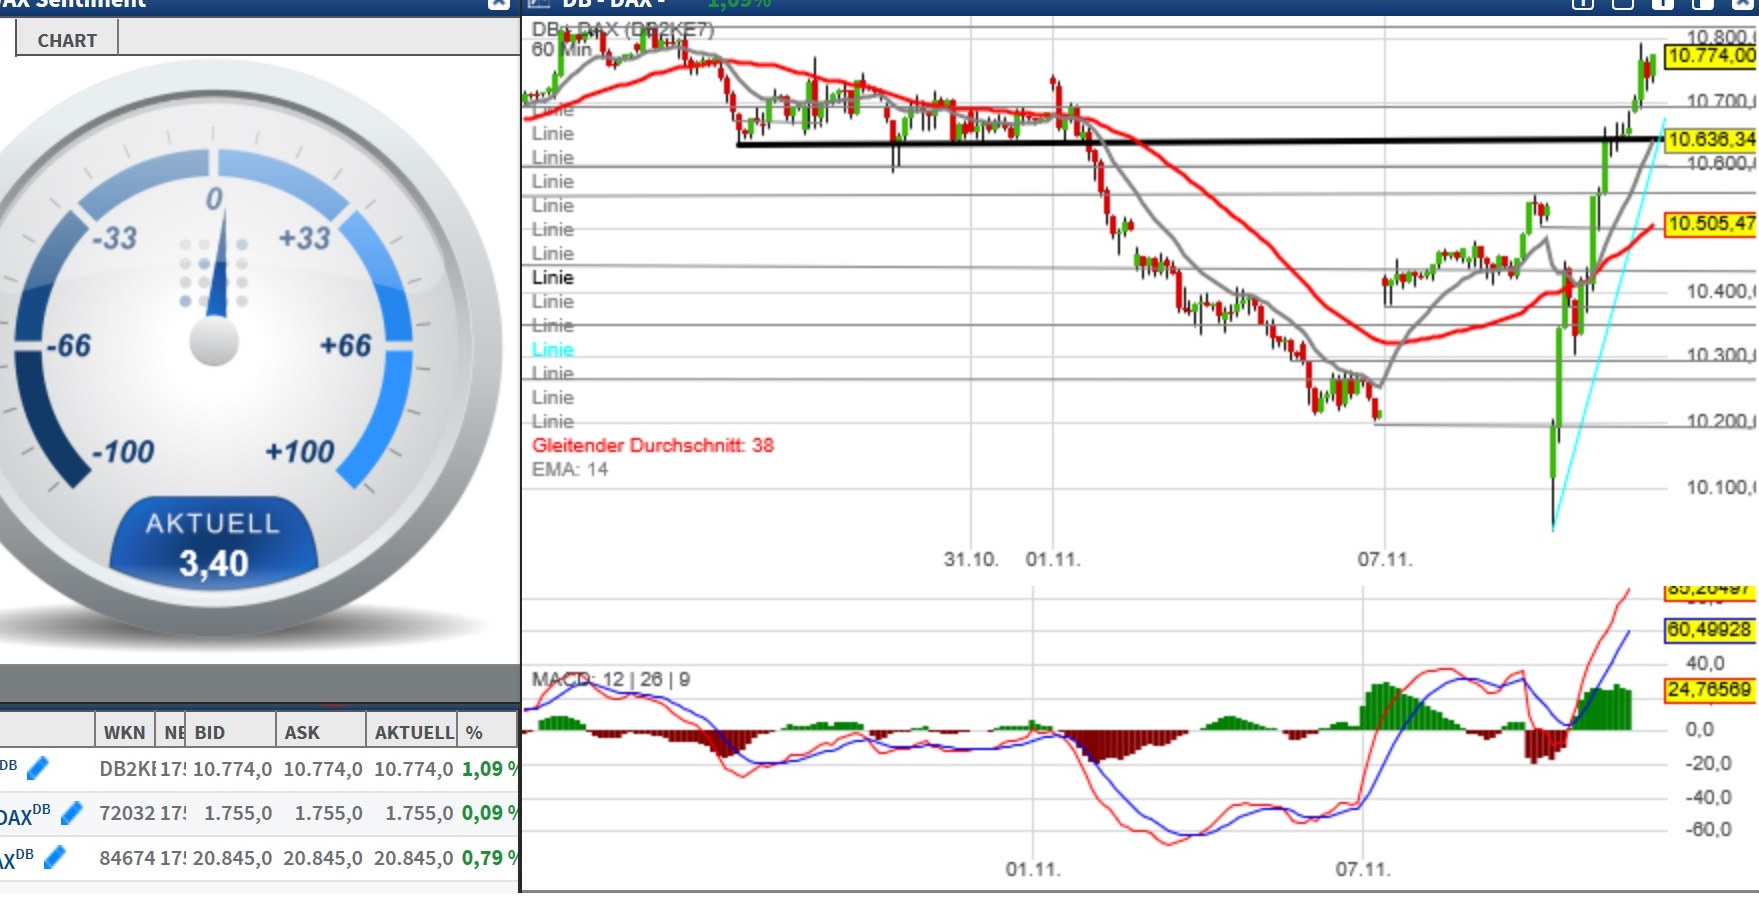The image size is (1759, 912).
Task: Toggle visibility of the cyan Linie indicator
Action: (552, 349)
